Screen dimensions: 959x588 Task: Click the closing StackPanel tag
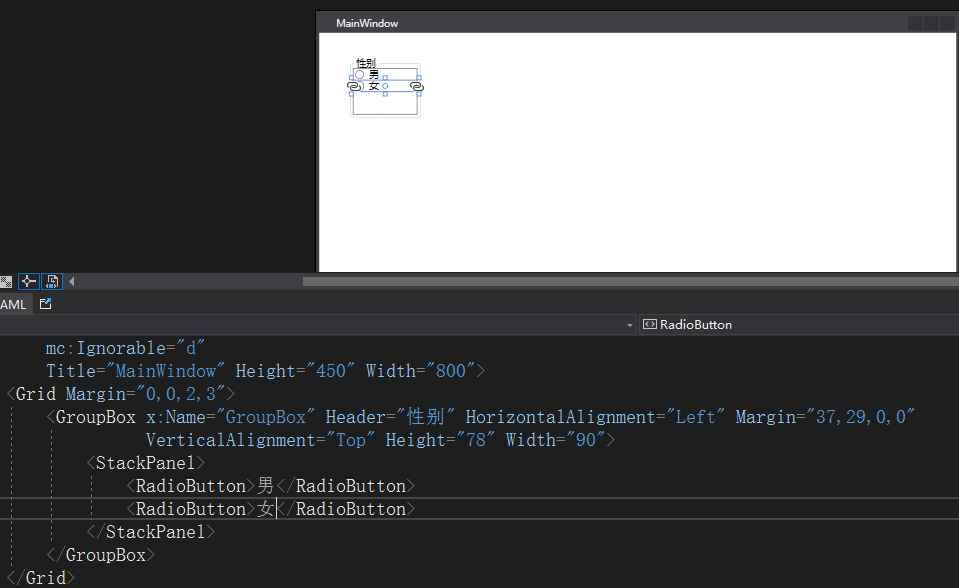pyautogui.click(x=150, y=532)
